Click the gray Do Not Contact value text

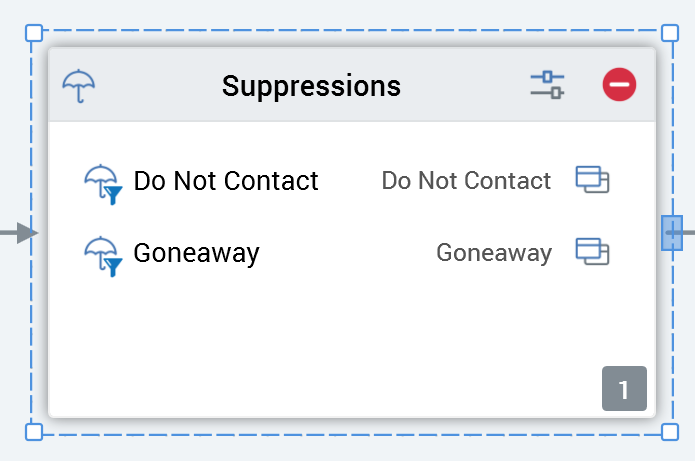(466, 181)
